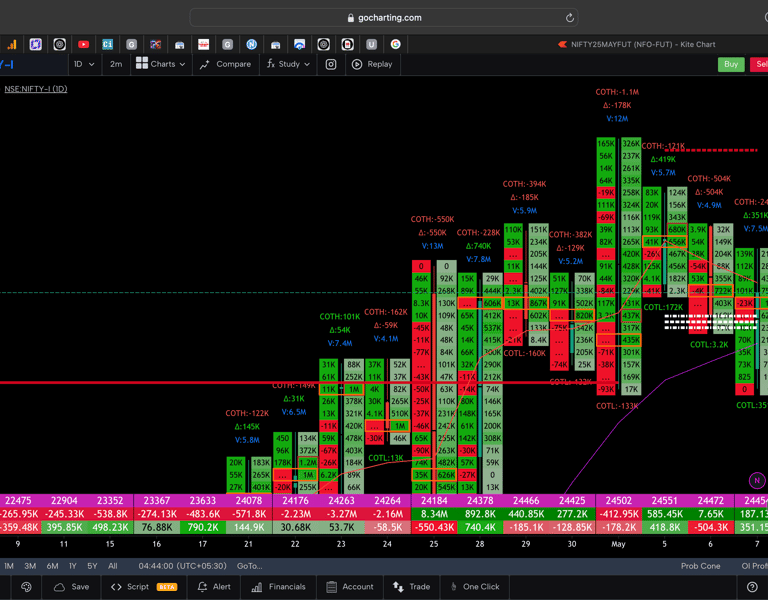Expand the Charts dropdown arrow
Image resolution: width=768 pixels, height=600 pixels.
(x=183, y=64)
